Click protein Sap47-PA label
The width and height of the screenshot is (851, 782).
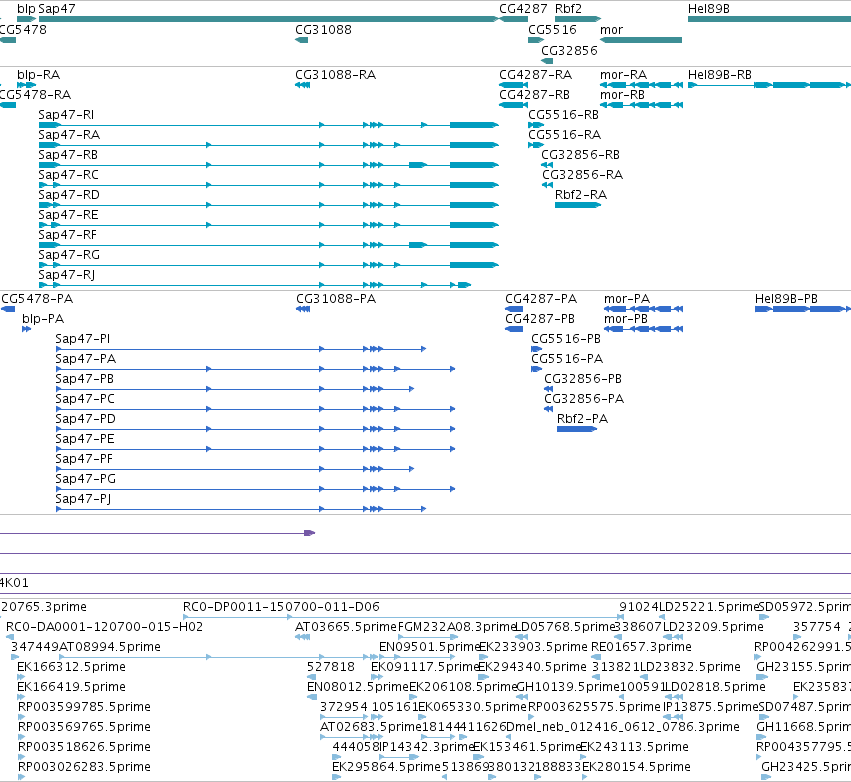[86, 359]
